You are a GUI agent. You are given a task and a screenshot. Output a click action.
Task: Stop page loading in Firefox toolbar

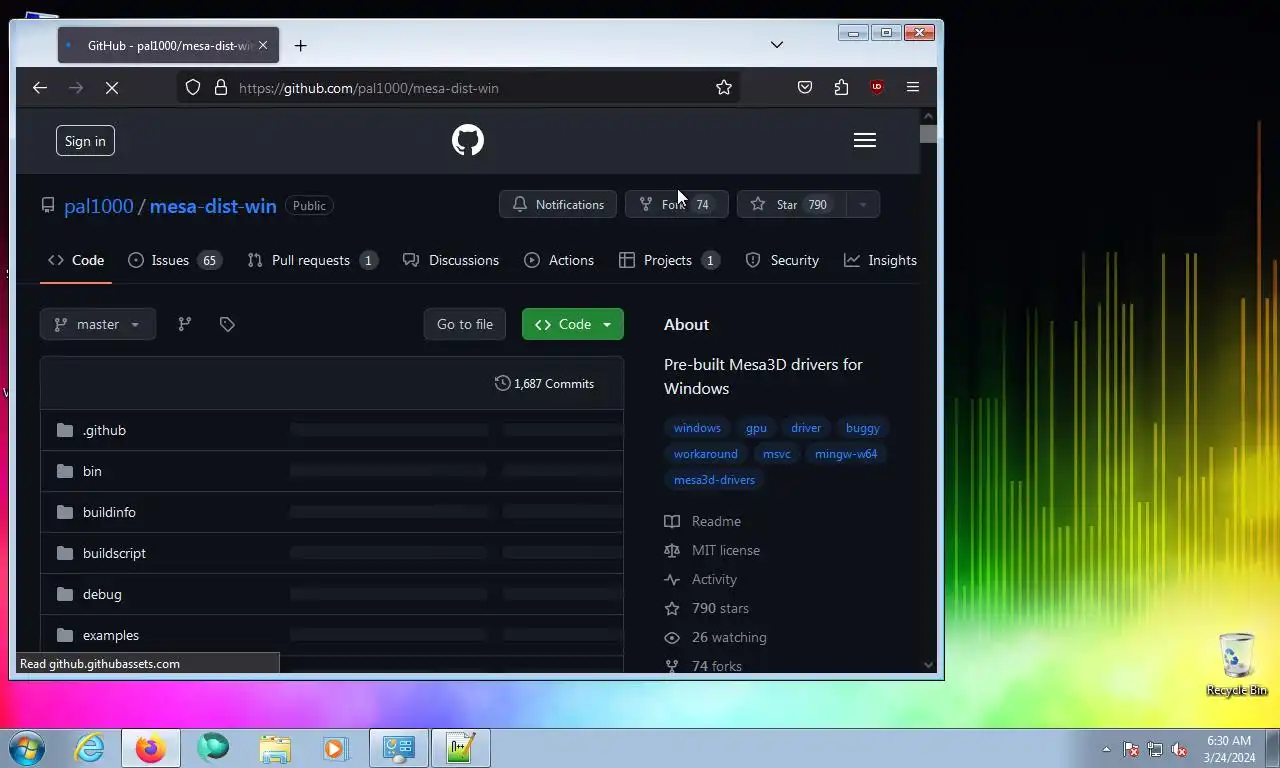[112, 88]
